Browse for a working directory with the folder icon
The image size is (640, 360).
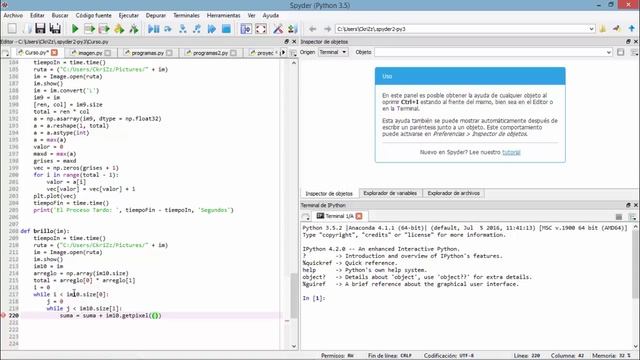click(602, 29)
